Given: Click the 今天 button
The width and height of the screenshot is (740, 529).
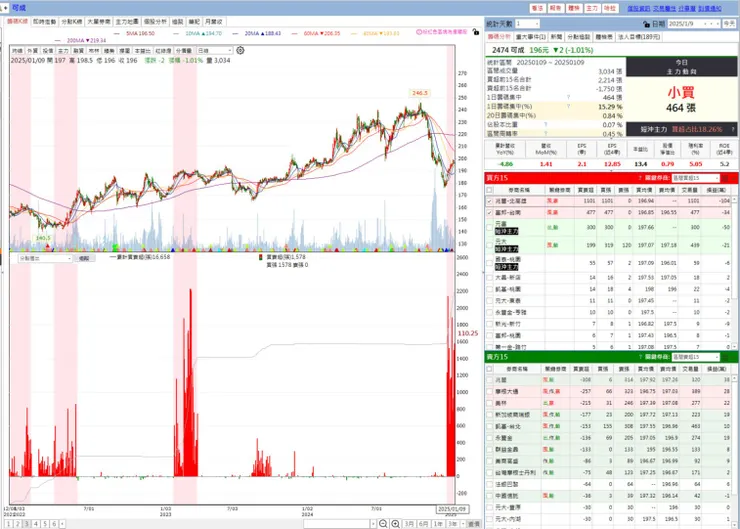Looking at the screenshot, I should pyautogui.click(x=729, y=24).
